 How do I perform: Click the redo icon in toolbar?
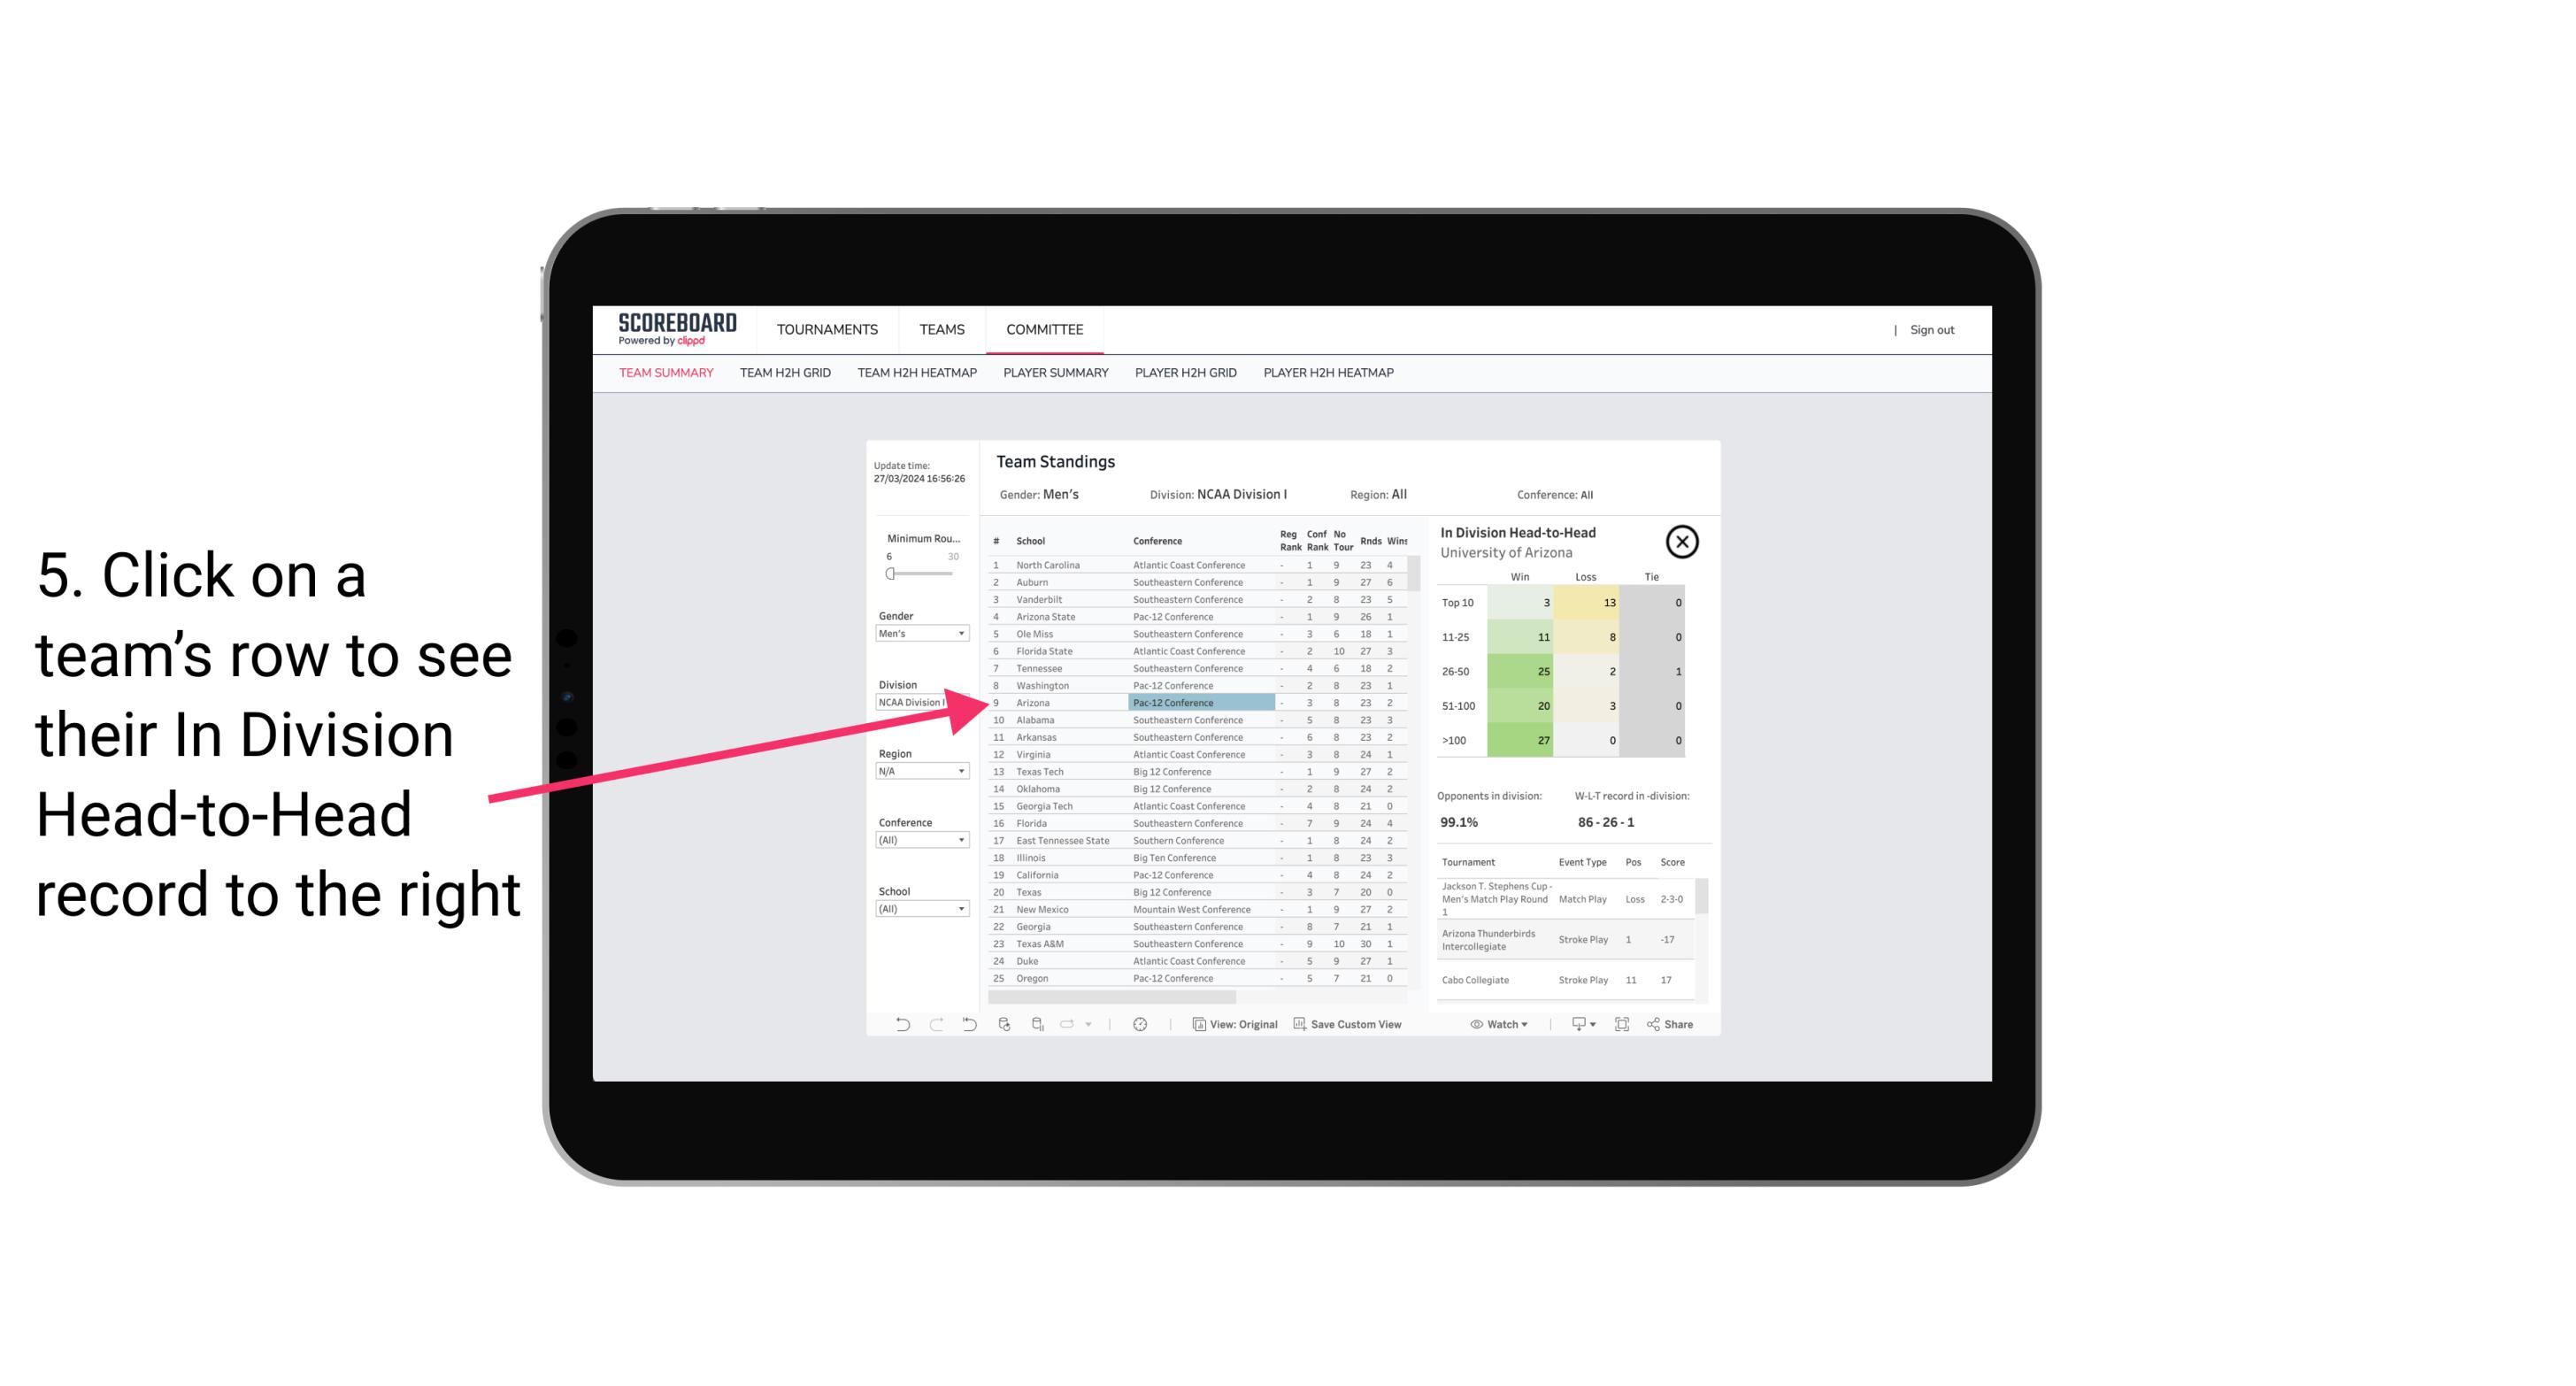934,1024
